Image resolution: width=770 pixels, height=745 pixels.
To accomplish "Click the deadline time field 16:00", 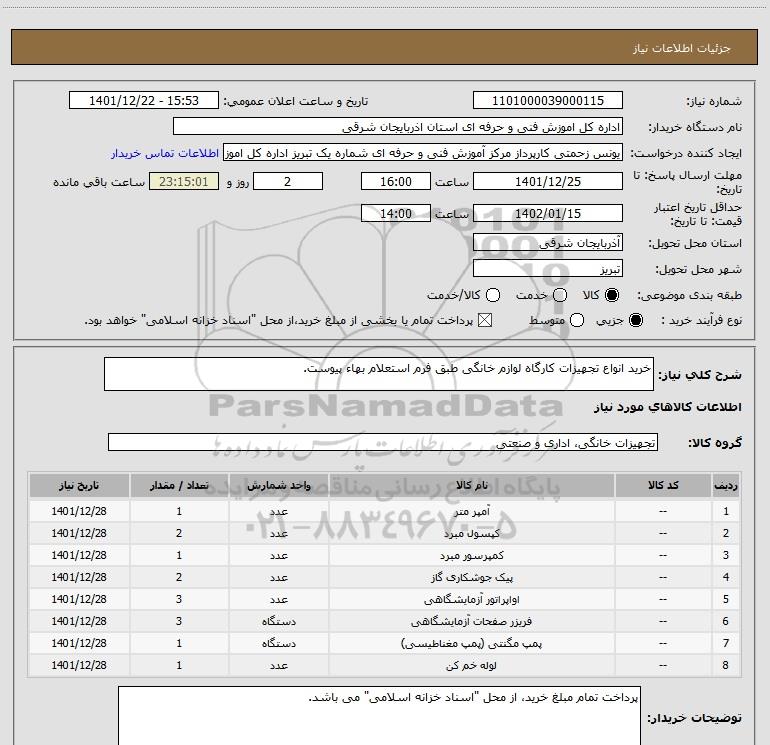I will pos(396,182).
